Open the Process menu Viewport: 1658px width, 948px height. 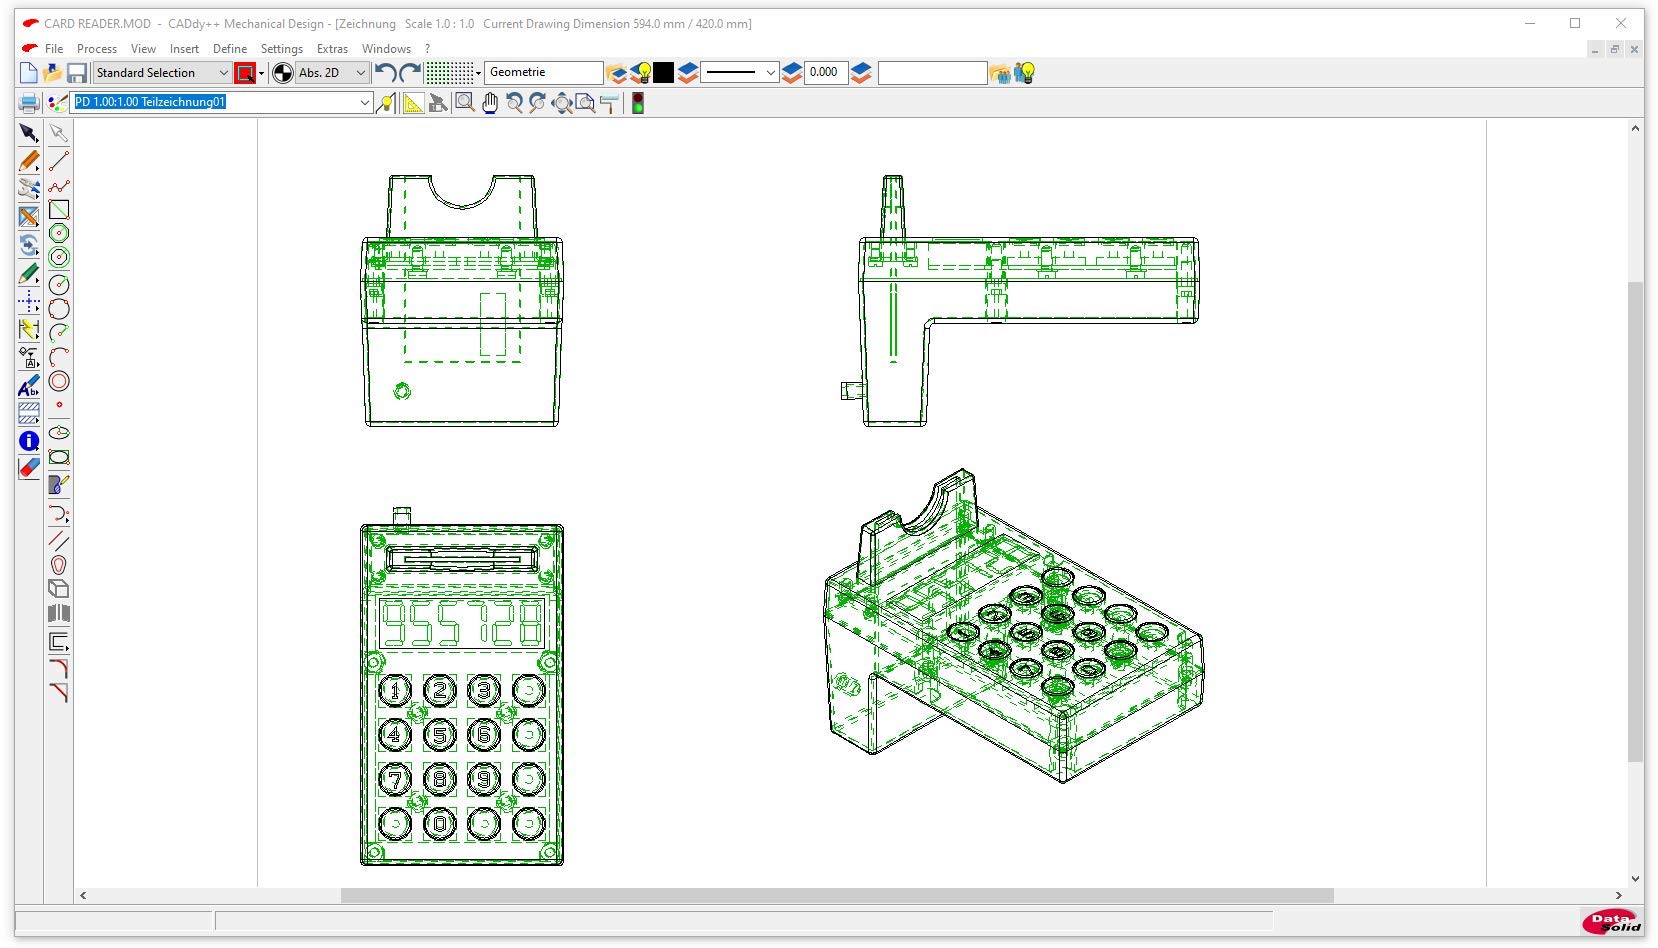click(96, 49)
